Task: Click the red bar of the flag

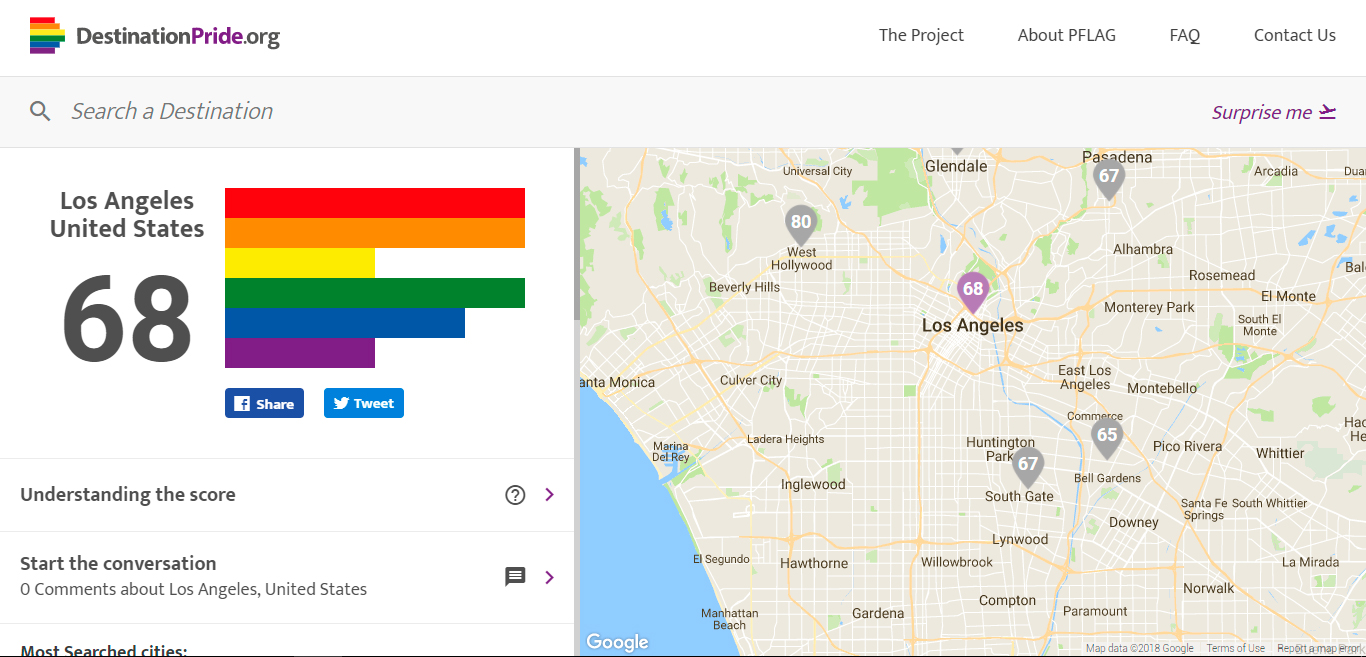Action: (375, 203)
